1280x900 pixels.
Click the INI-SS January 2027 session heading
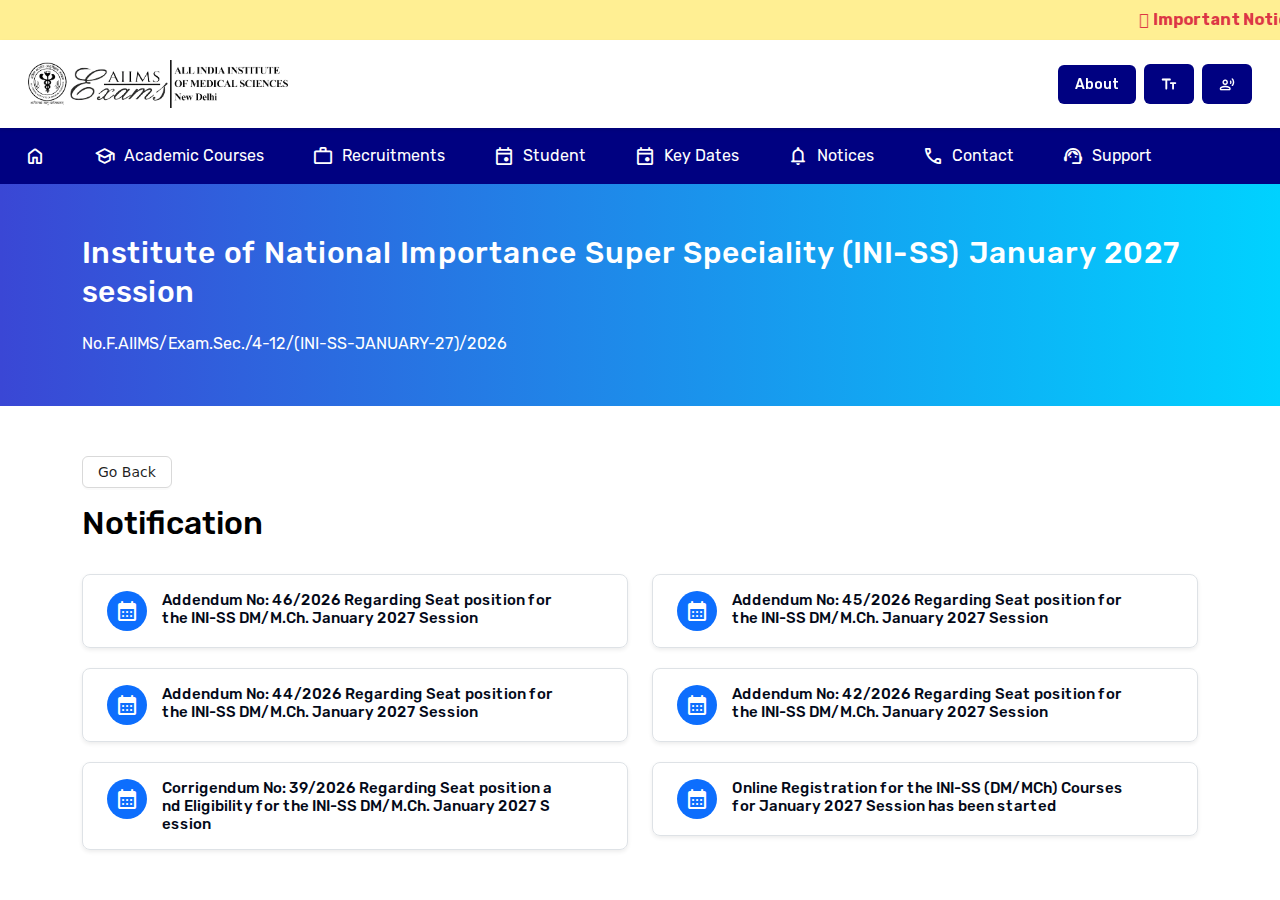[631, 272]
